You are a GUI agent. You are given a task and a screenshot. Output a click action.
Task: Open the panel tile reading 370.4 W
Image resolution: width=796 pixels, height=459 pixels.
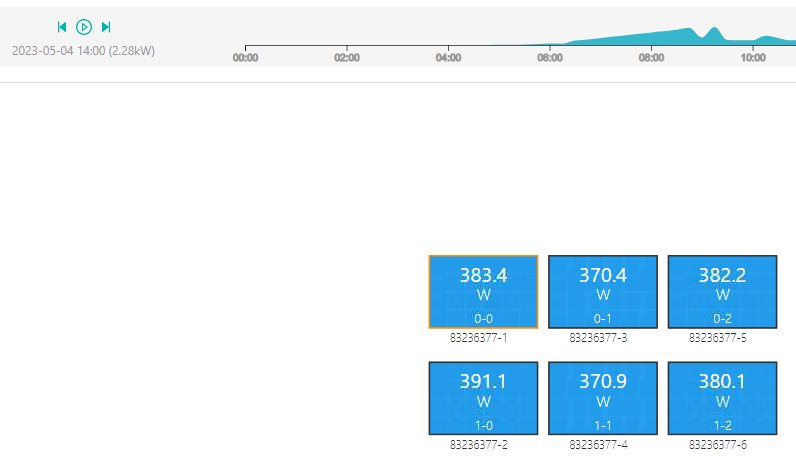pos(603,291)
